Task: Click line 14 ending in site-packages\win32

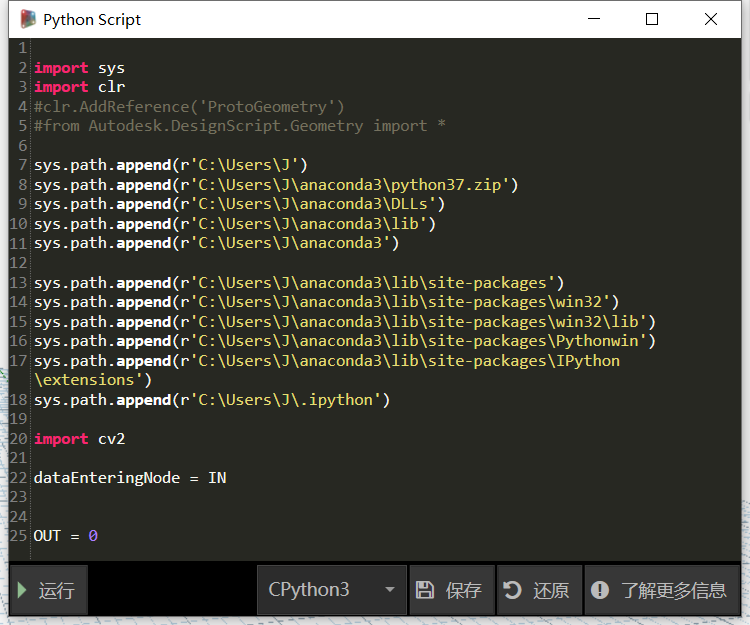Action: [326, 302]
